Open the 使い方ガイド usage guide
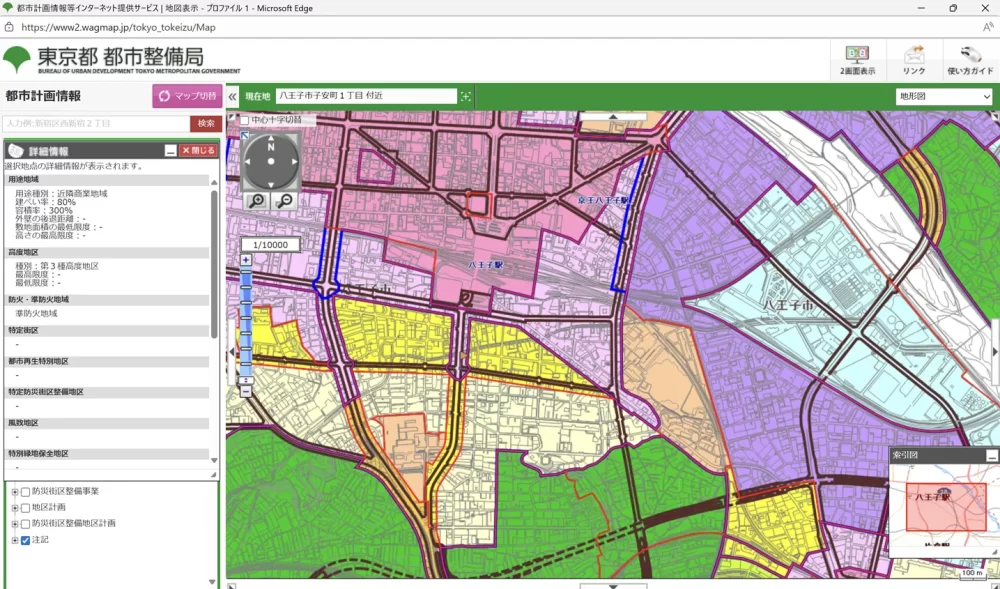 969,60
